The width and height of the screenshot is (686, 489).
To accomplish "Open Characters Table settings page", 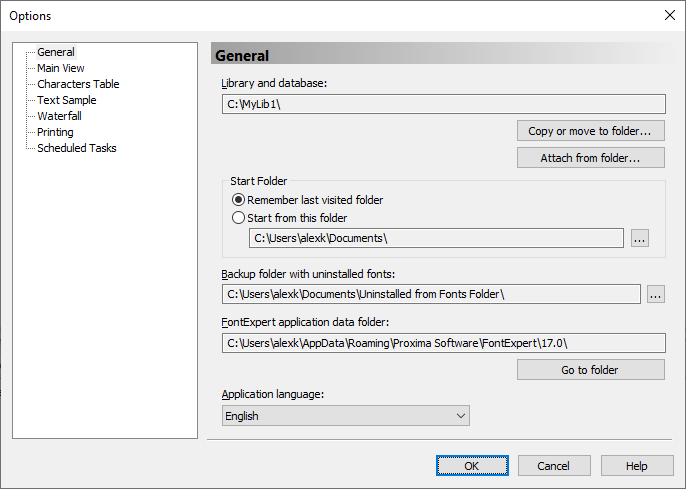I will [x=78, y=84].
